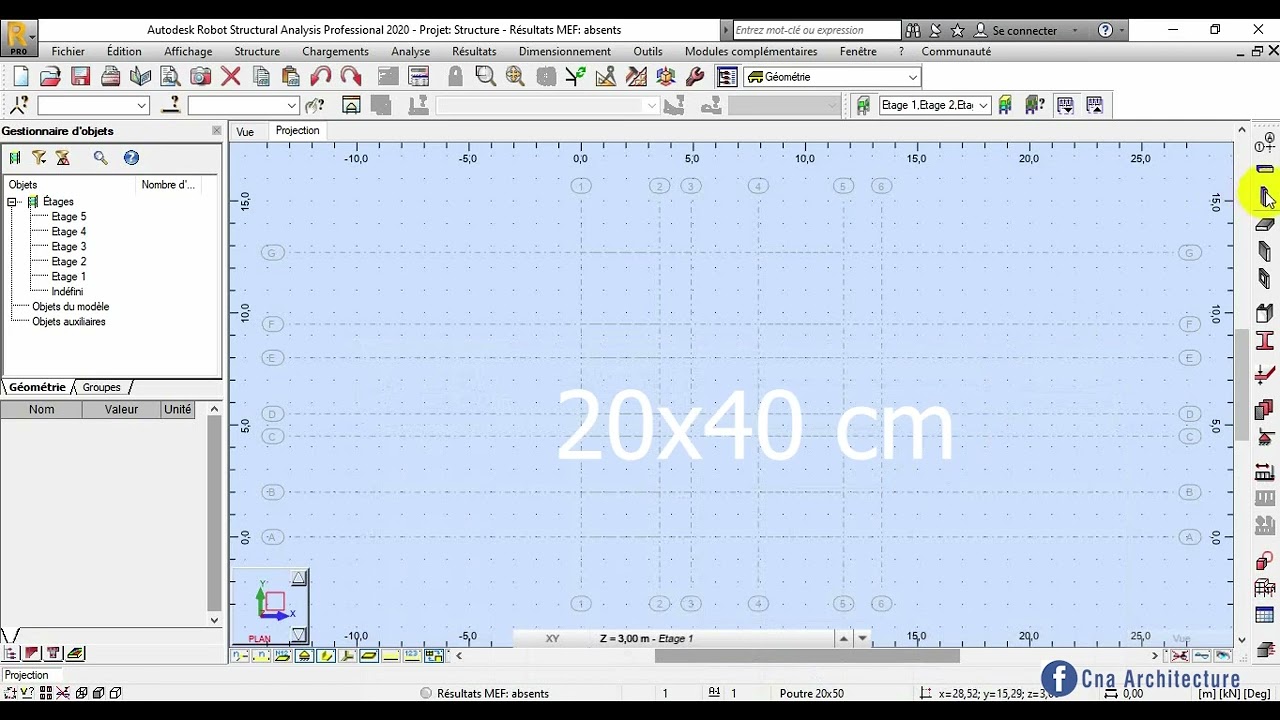The height and width of the screenshot is (720, 1280).
Task: Open node selection with the query icon
Action: 19,105
